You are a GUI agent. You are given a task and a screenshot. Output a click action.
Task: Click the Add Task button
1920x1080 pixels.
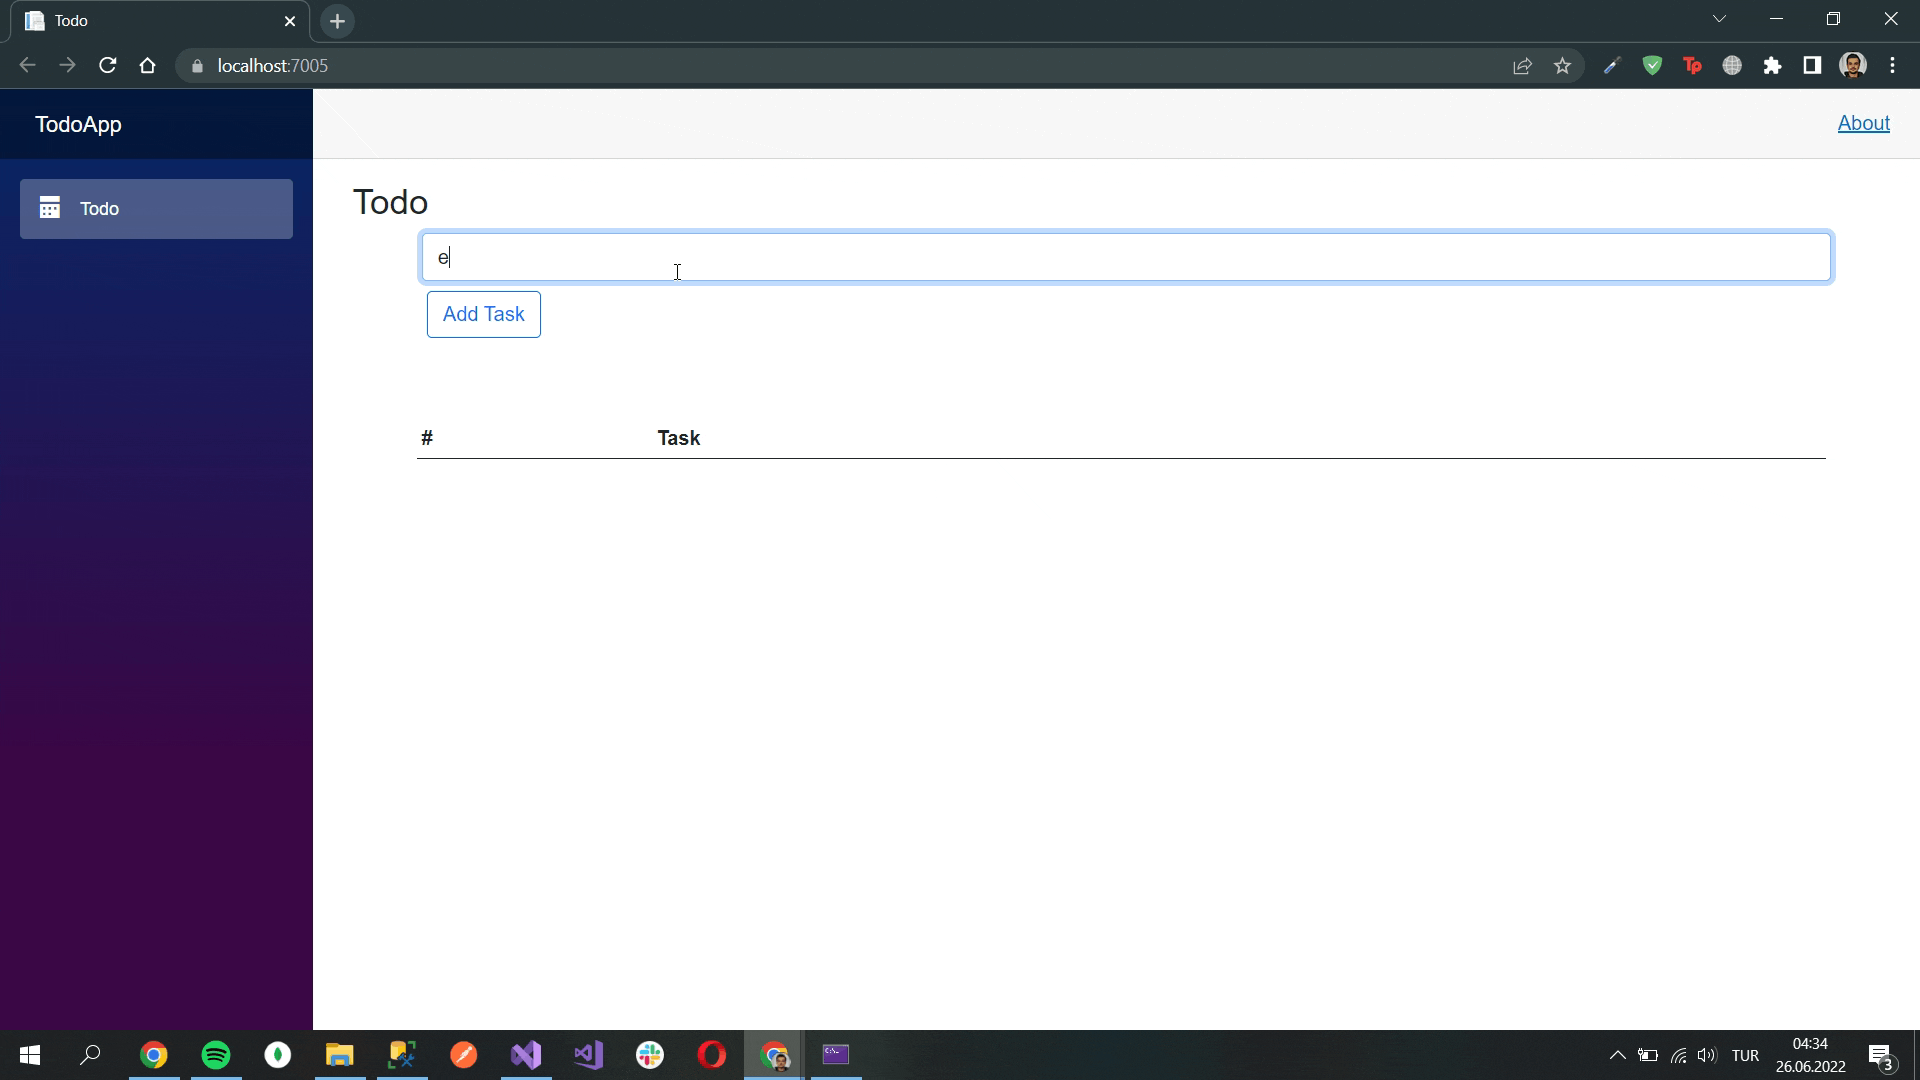pos(483,314)
